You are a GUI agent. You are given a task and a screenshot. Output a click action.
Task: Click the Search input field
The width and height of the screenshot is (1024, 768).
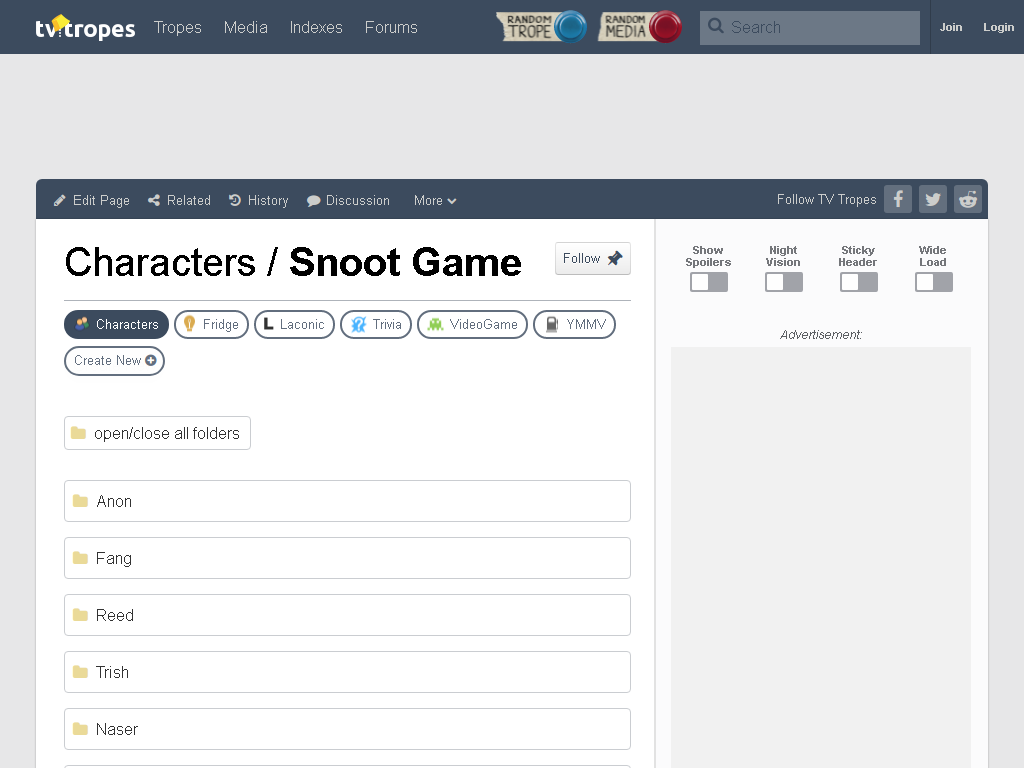tap(810, 27)
